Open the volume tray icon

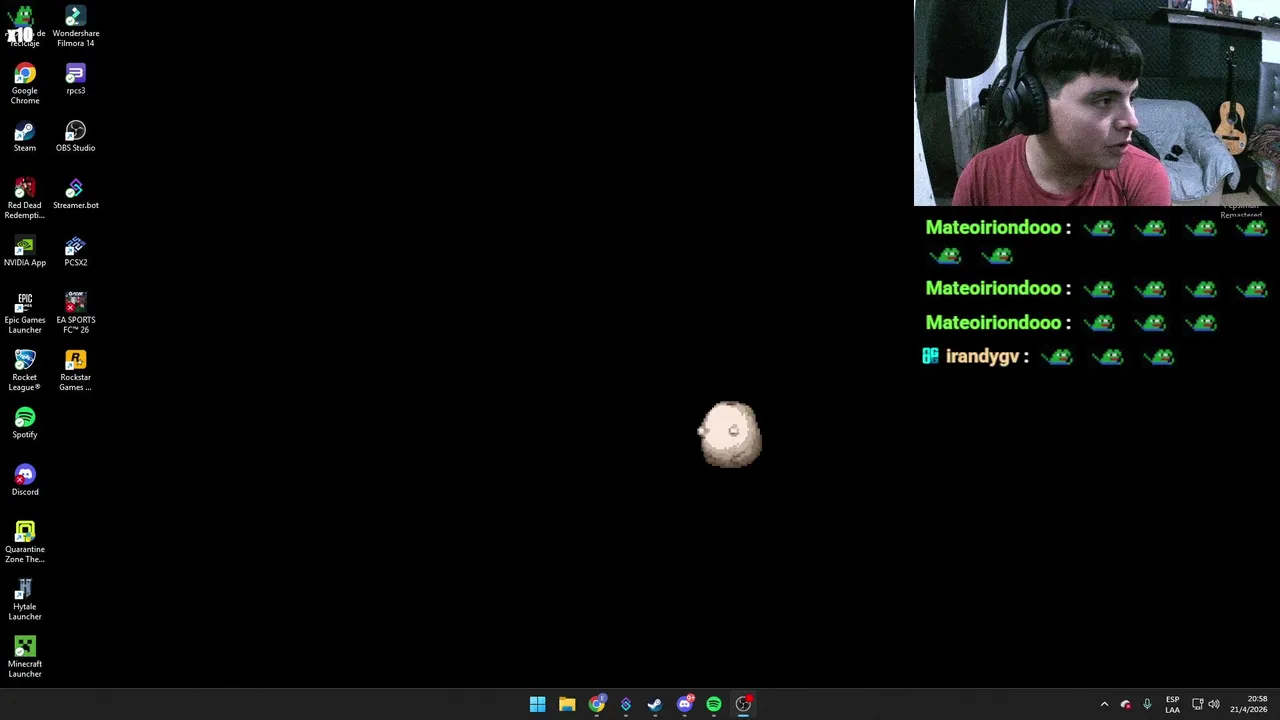tap(1214, 704)
